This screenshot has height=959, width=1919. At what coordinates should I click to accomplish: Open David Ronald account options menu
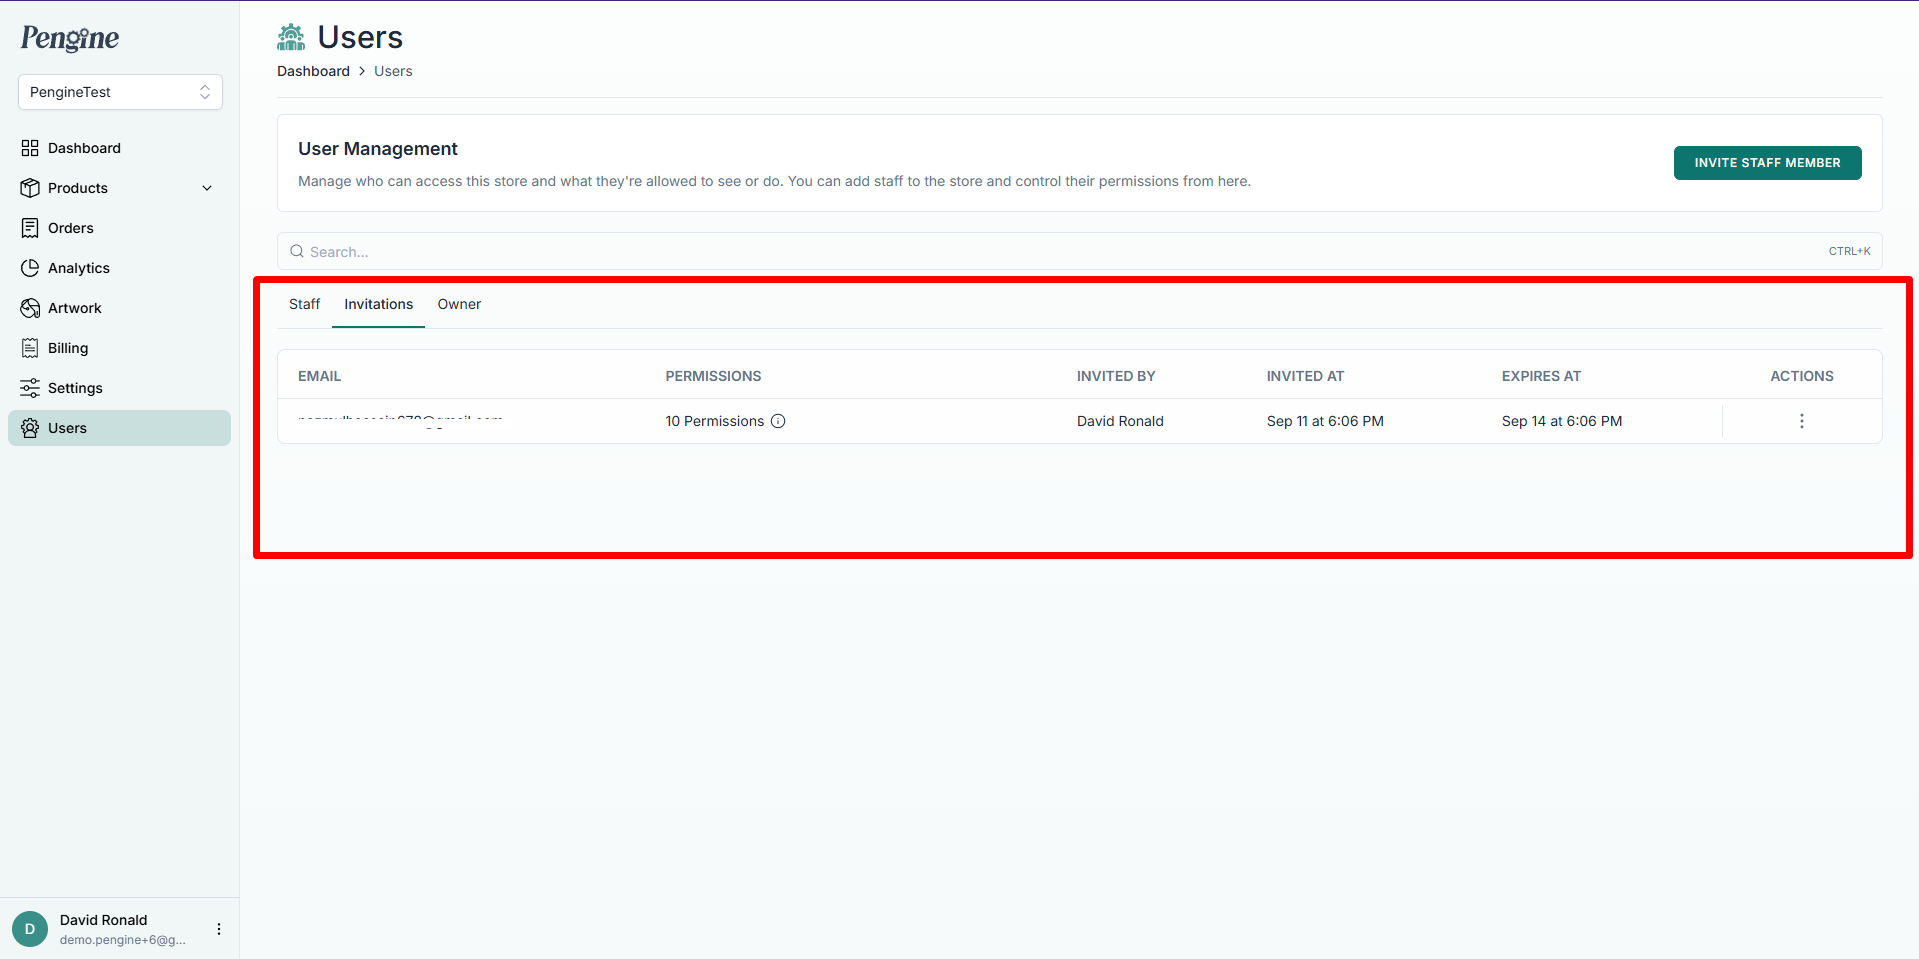coord(218,929)
